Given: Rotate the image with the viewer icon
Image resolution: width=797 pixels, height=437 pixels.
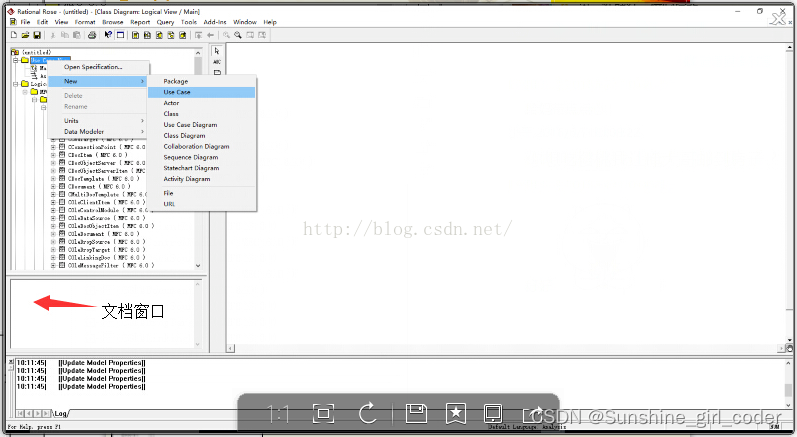Looking at the screenshot, I should (367, 413).
